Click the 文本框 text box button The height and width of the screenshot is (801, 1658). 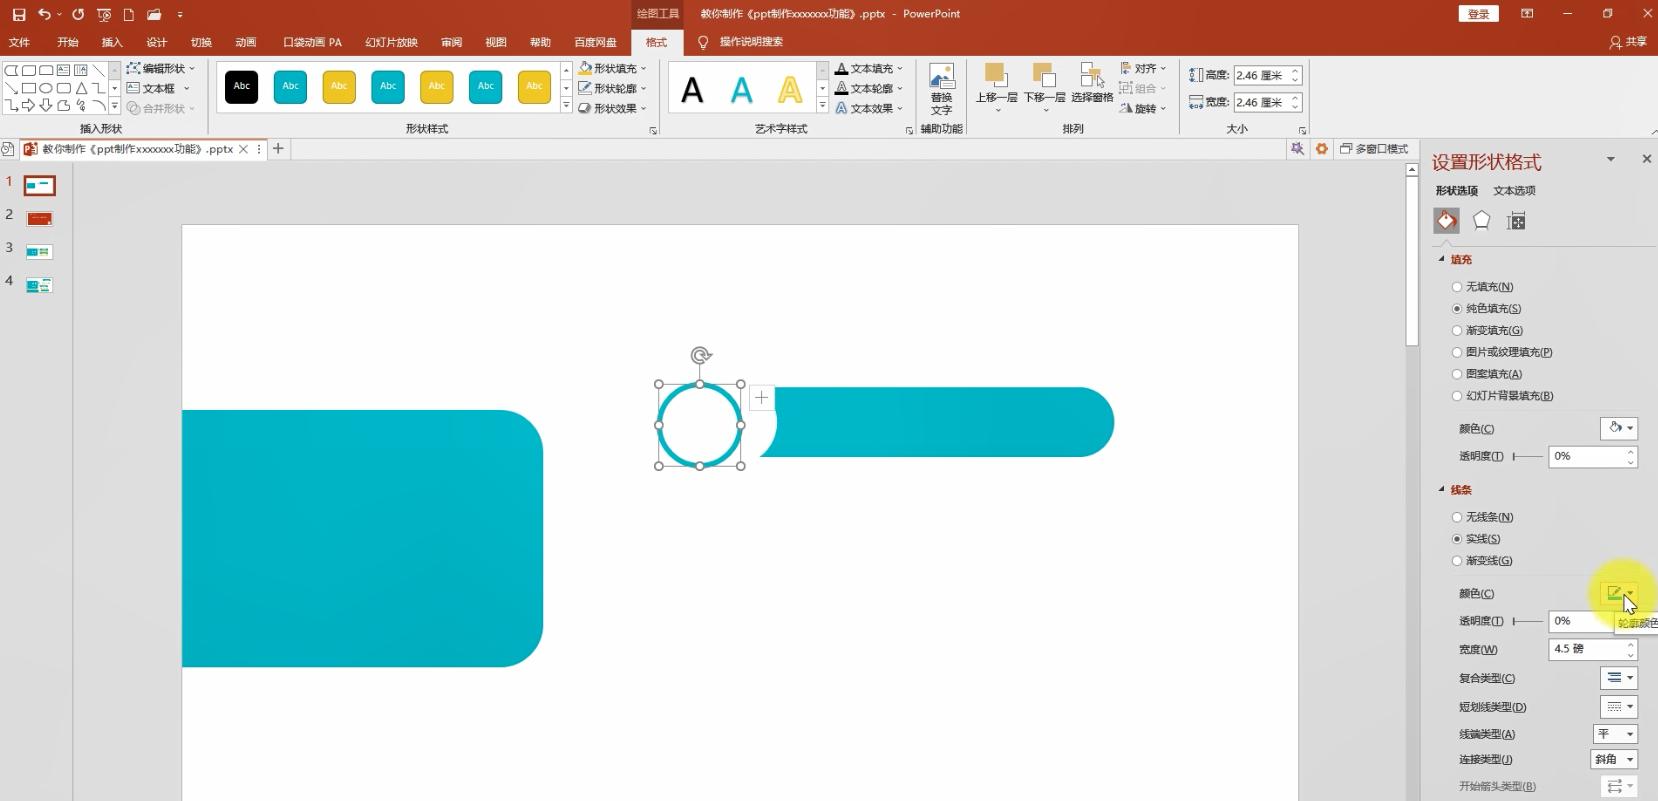tap(158, 88)
